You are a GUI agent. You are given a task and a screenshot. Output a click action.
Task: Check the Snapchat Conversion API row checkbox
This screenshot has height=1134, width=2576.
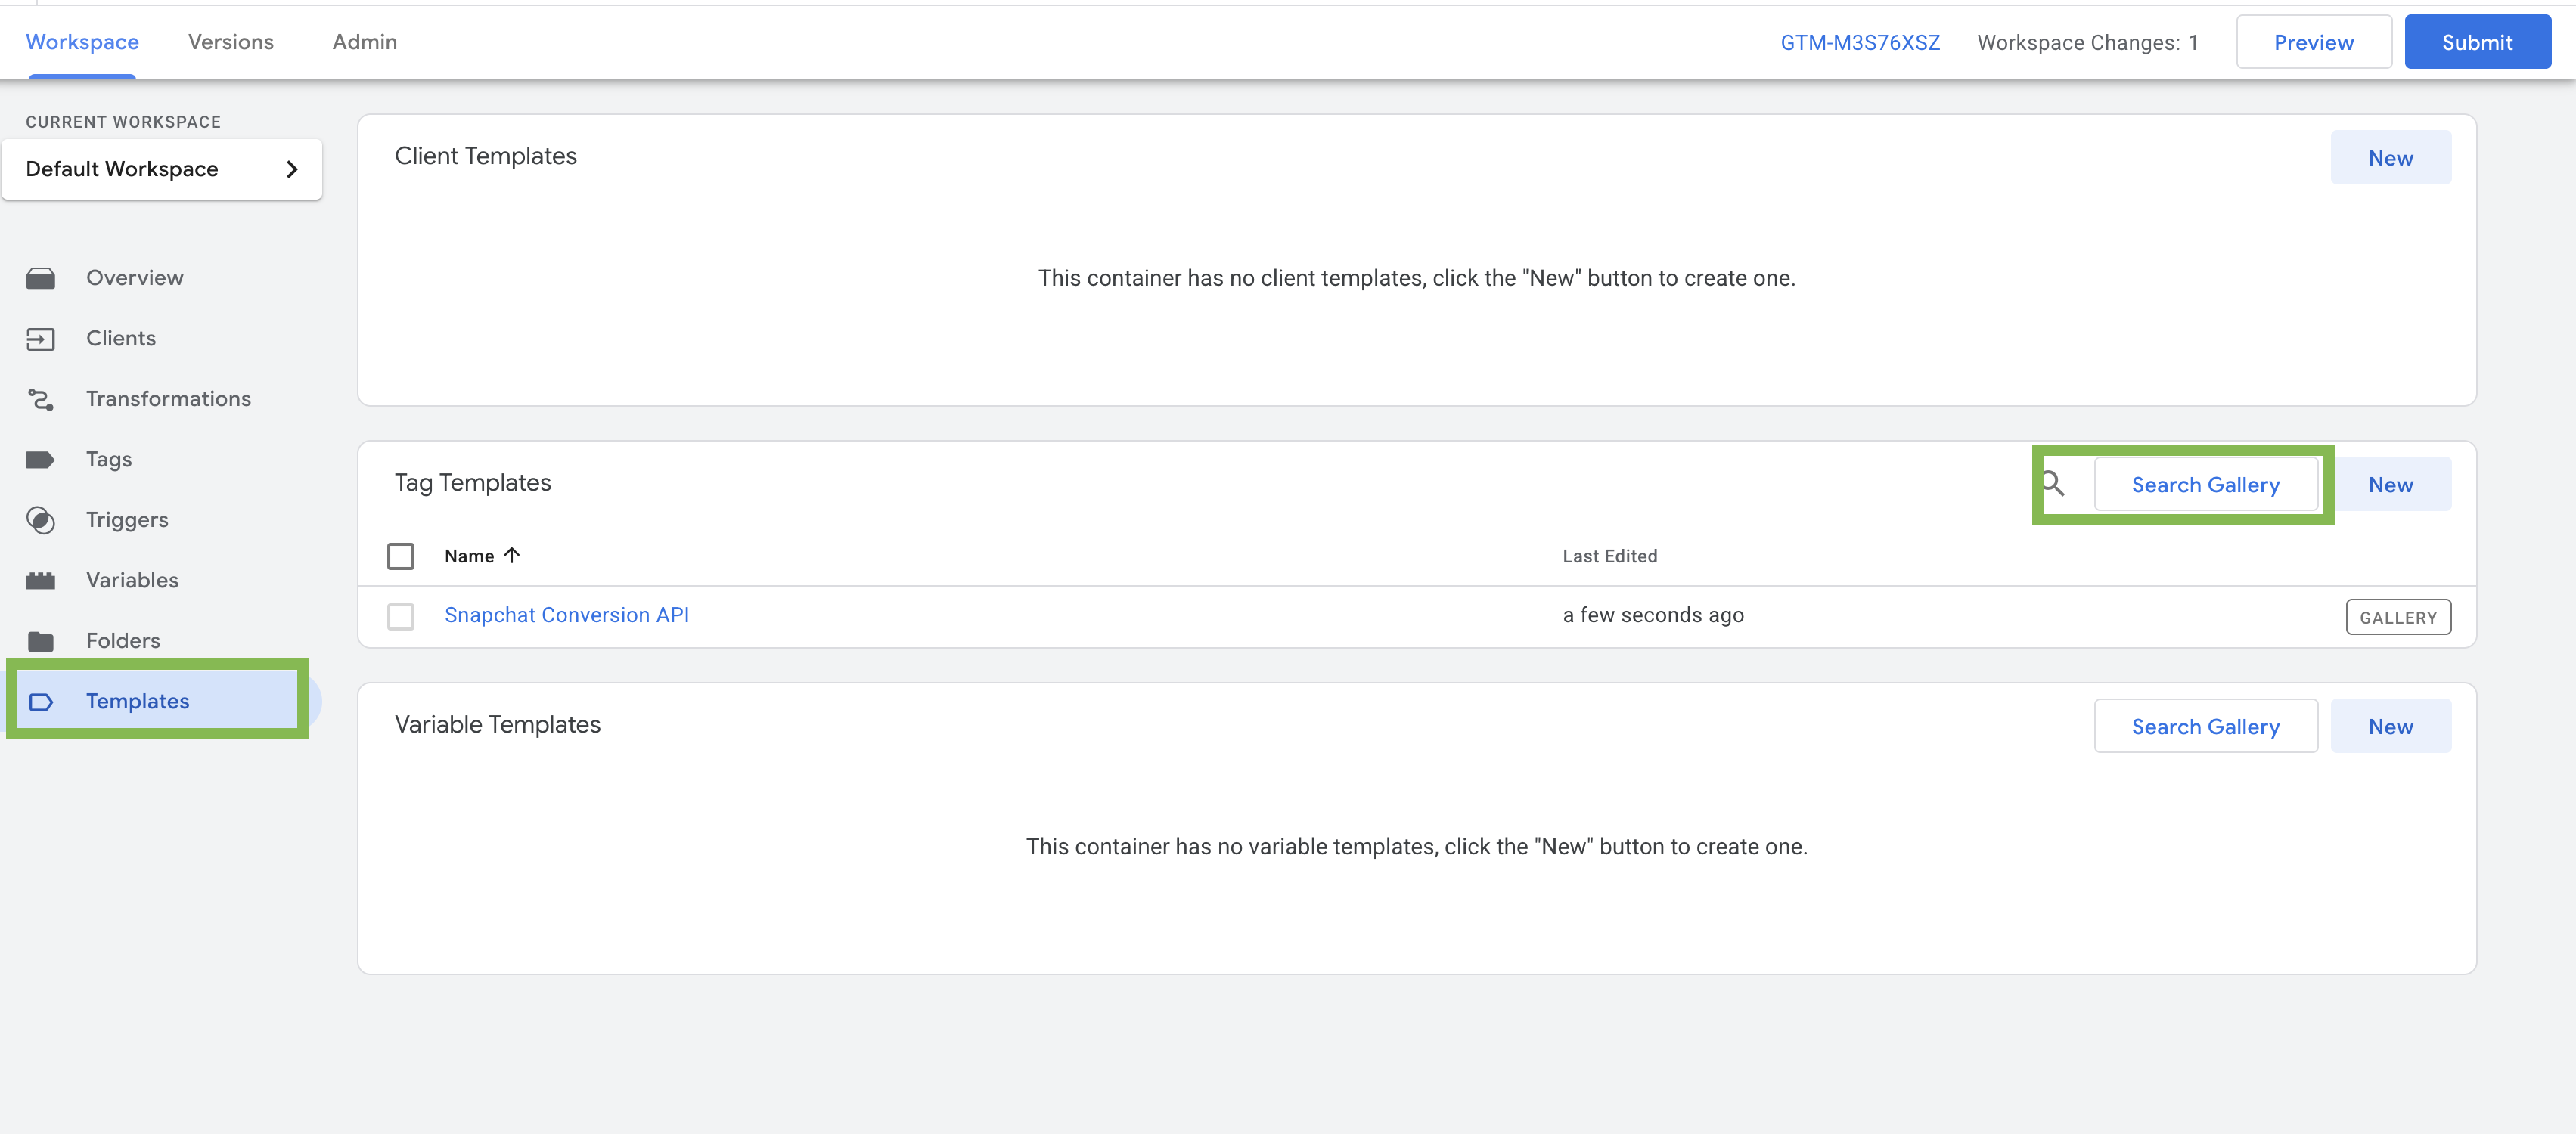pyautogui.click(x=401, y=616)
